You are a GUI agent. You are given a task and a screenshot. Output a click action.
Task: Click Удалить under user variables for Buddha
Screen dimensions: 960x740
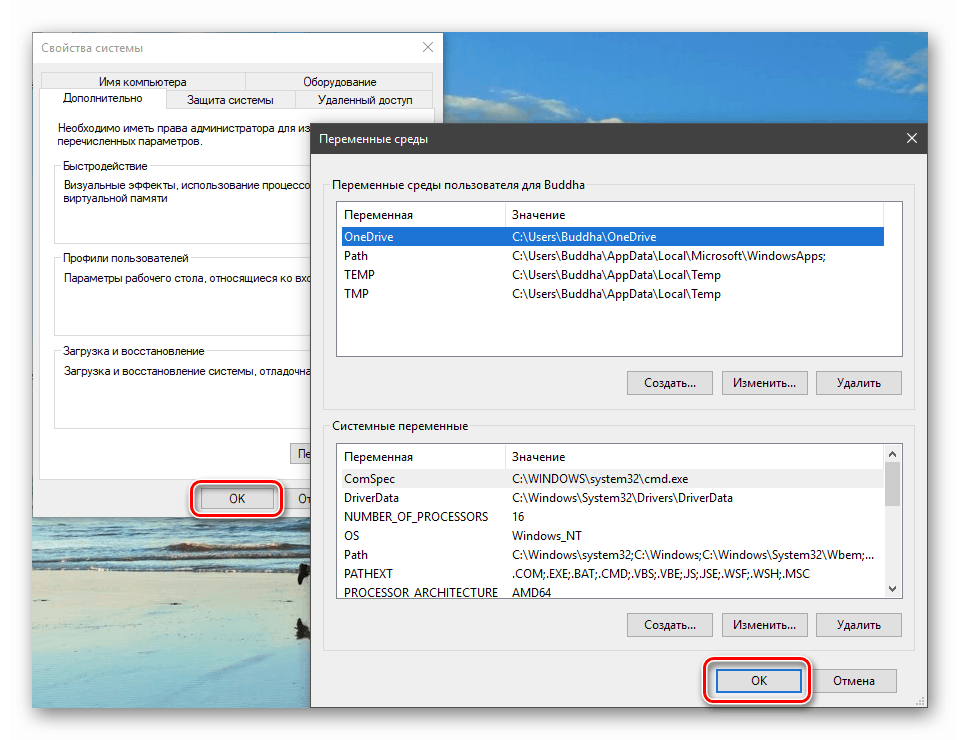tap(859, 383)
